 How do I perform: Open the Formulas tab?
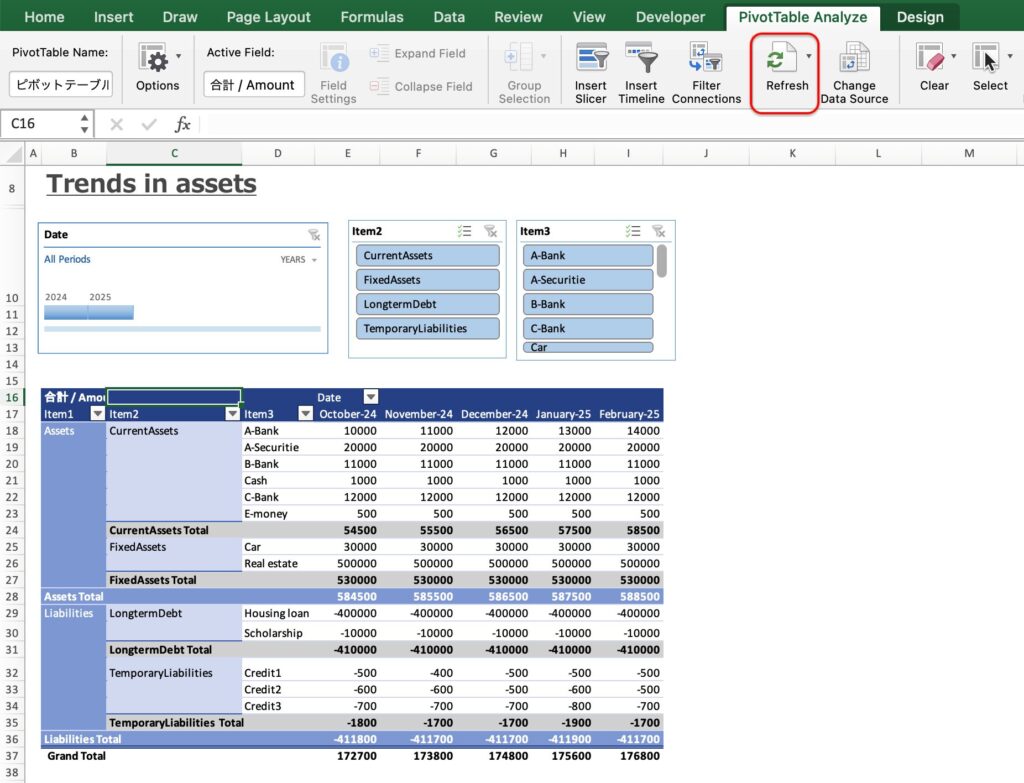point(372,17)
